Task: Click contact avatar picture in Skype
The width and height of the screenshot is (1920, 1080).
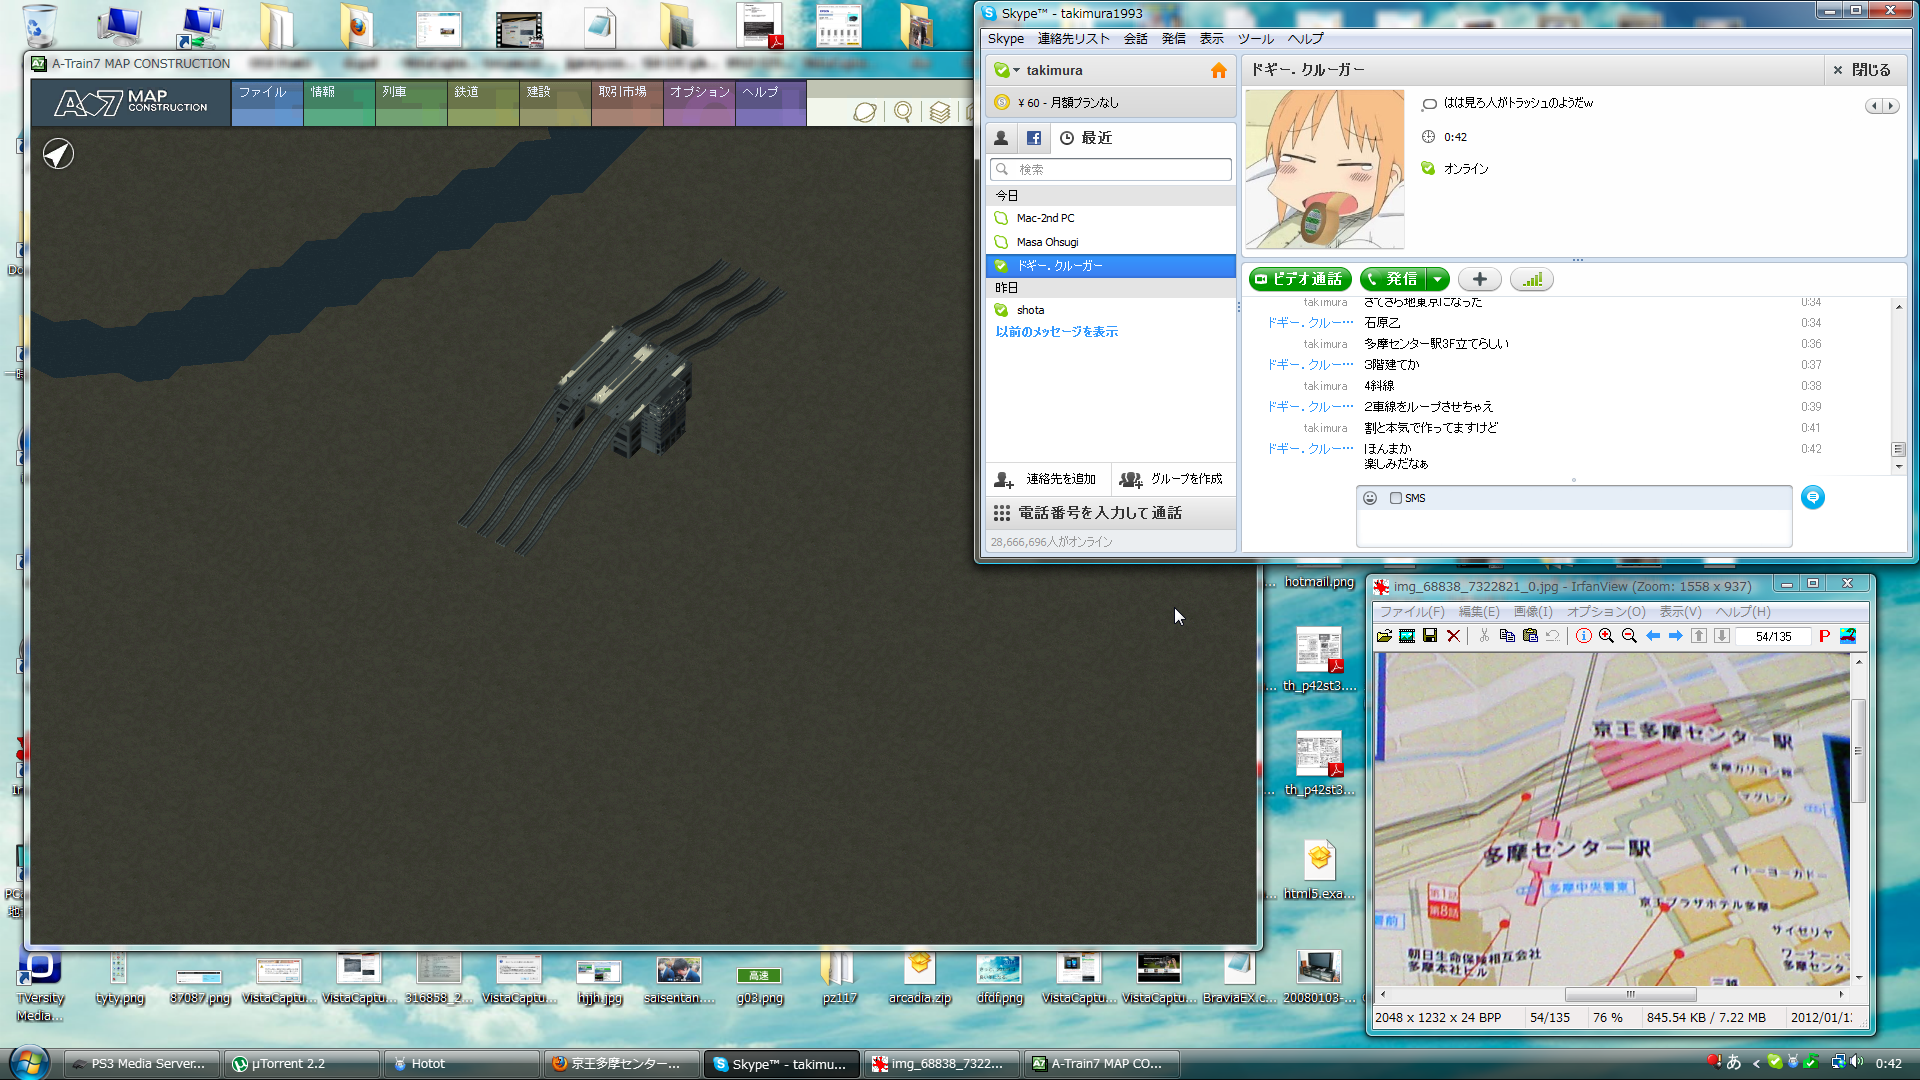Action: coord(1324,169)
